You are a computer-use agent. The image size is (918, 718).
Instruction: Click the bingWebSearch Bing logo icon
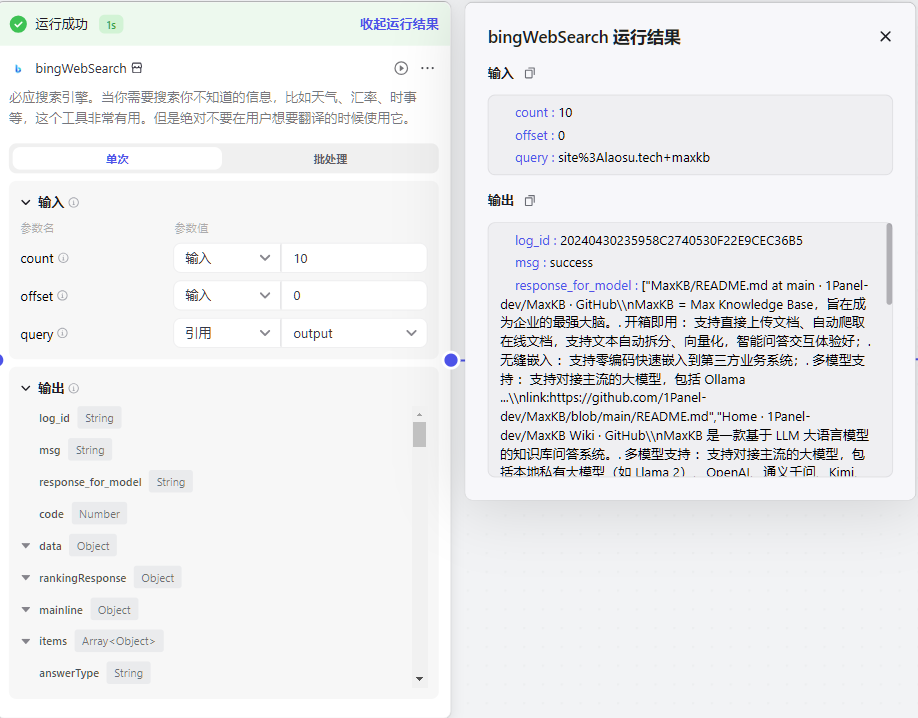18,69
